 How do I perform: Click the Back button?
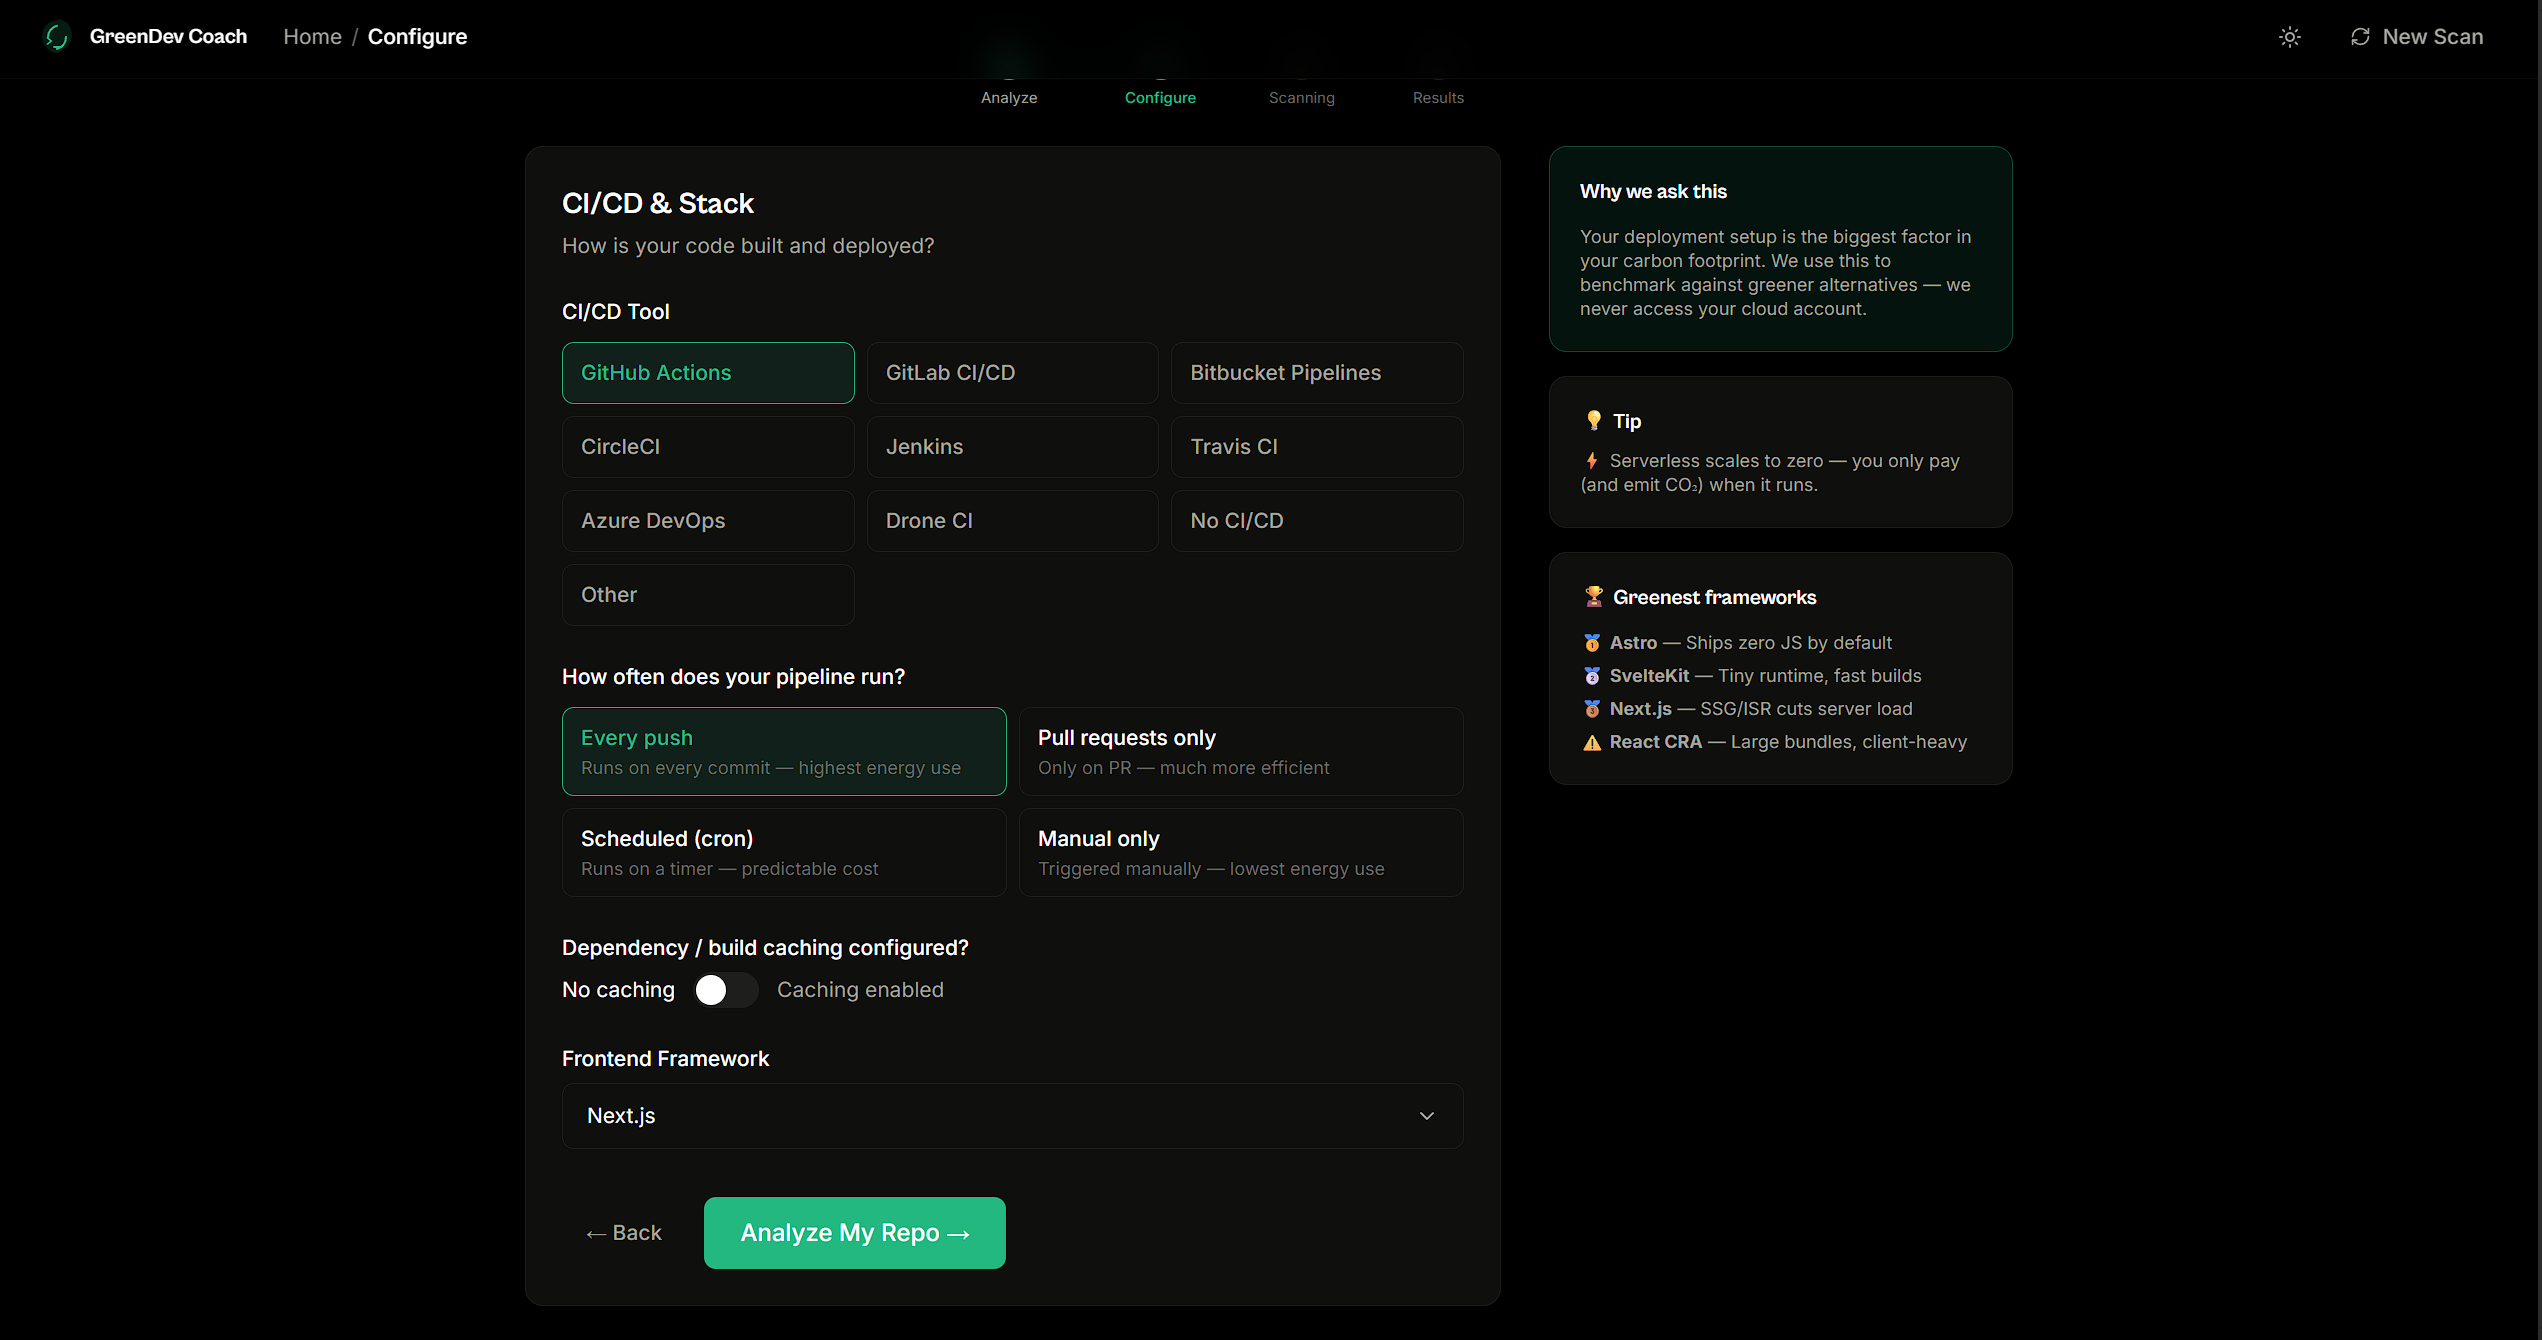(624, 1233)
